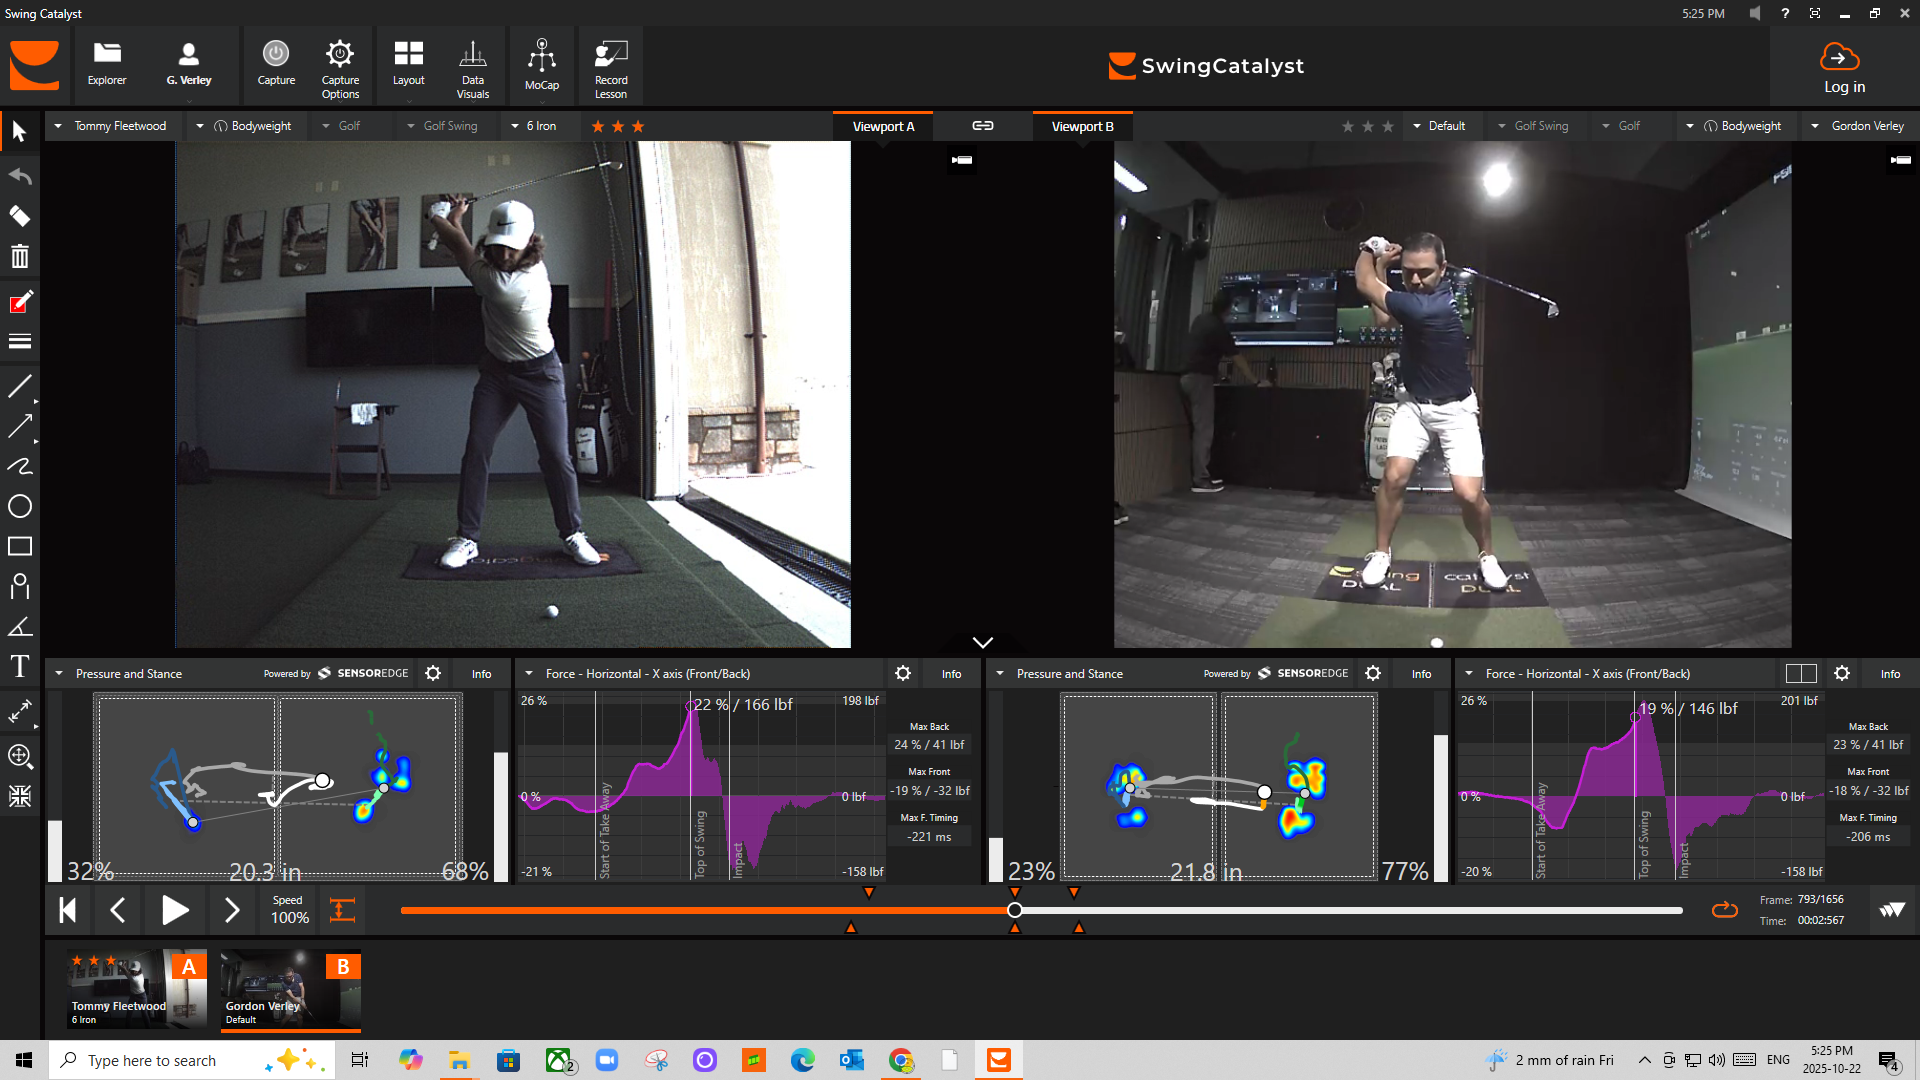Open the 6 Iron club dropdown
The height and width of the screenshot is (1080, 1920).
click(x=533, y=126)
